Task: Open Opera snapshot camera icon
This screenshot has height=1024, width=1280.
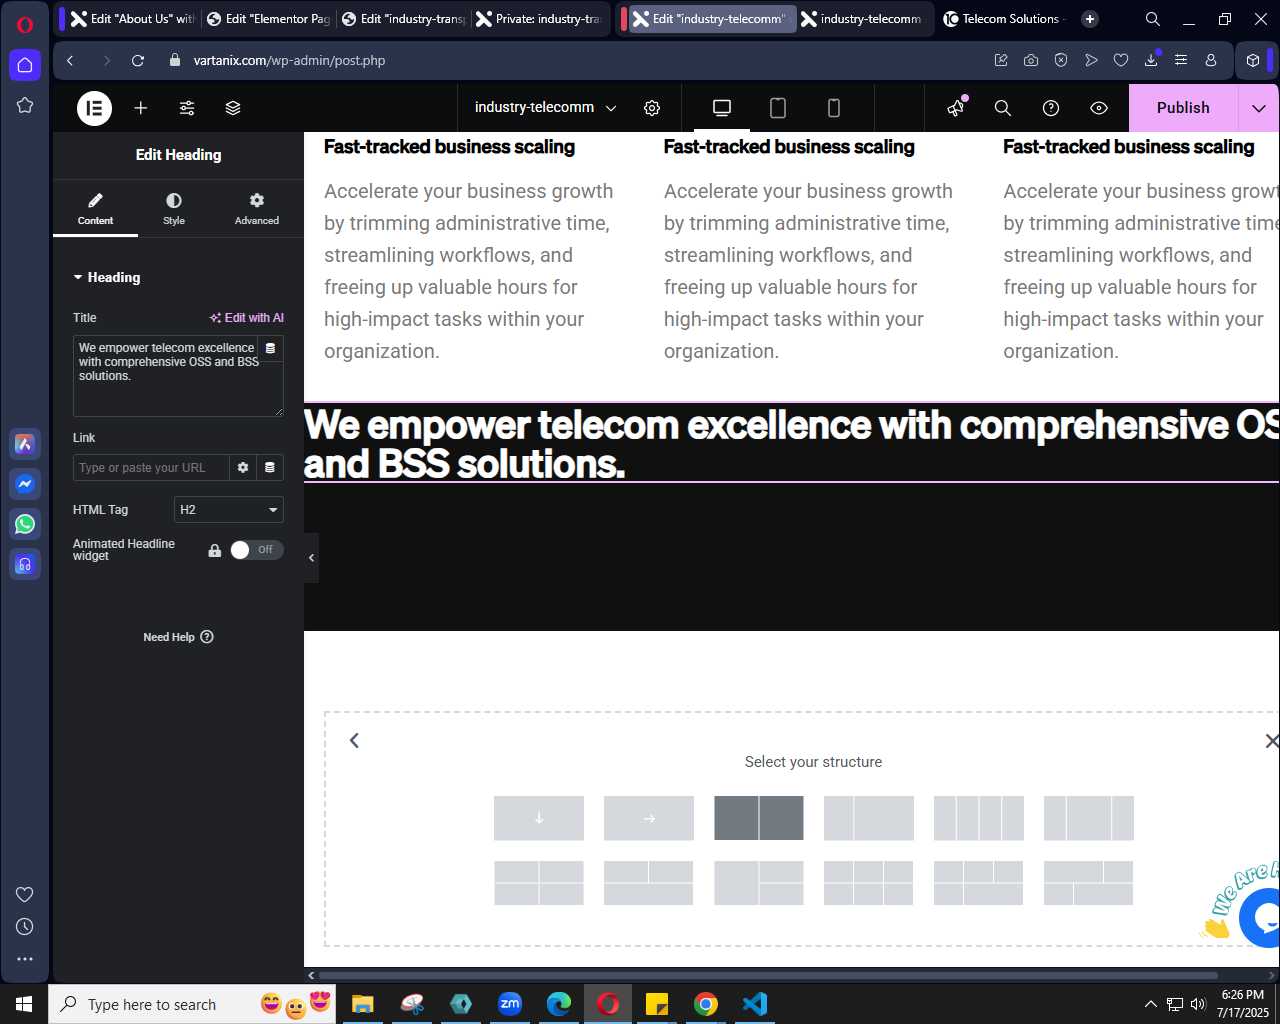Action: 1031,60
